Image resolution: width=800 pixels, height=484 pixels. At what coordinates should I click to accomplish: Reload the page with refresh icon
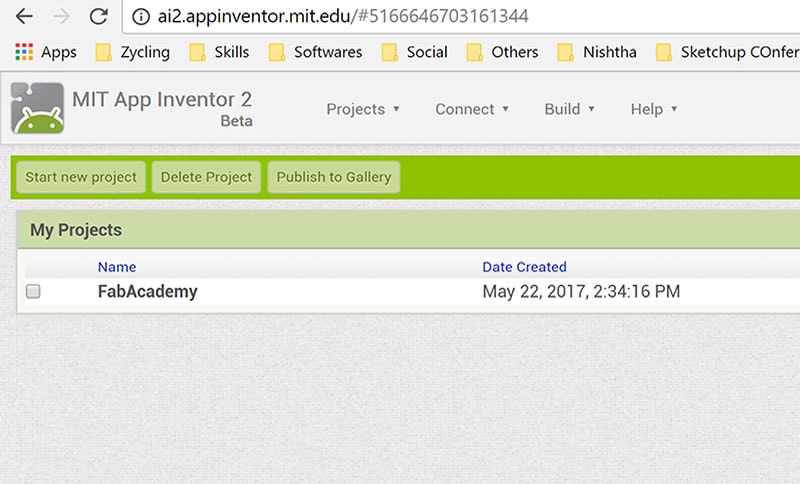(x=98, y=16)
